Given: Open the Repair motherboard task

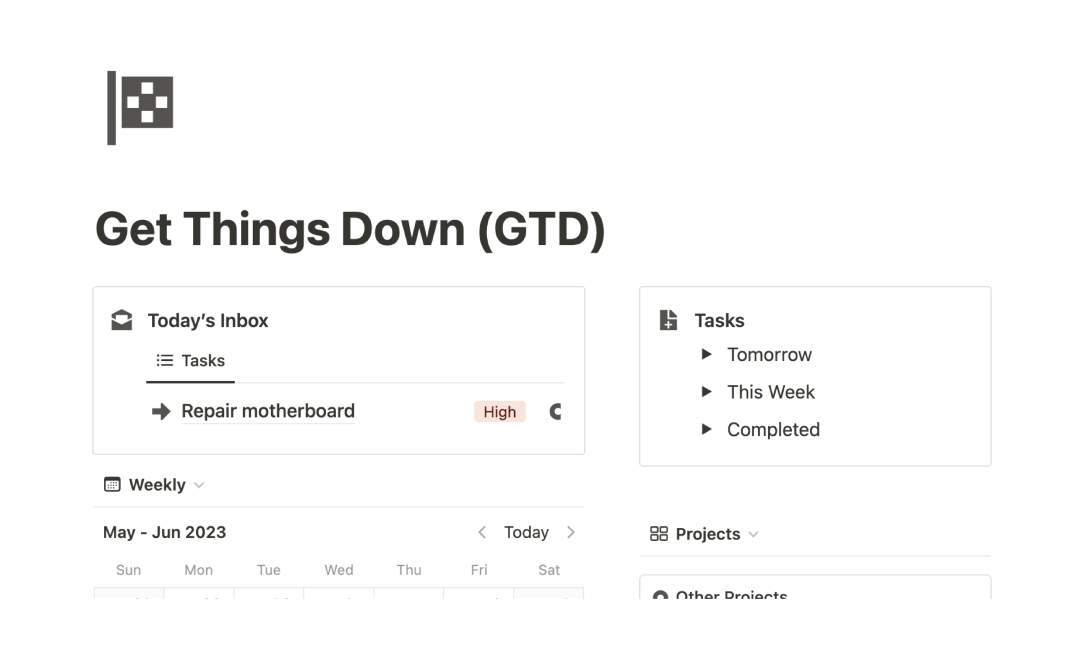Looking at the screenshot, I should pyautogui.click(x=267, y=411).
